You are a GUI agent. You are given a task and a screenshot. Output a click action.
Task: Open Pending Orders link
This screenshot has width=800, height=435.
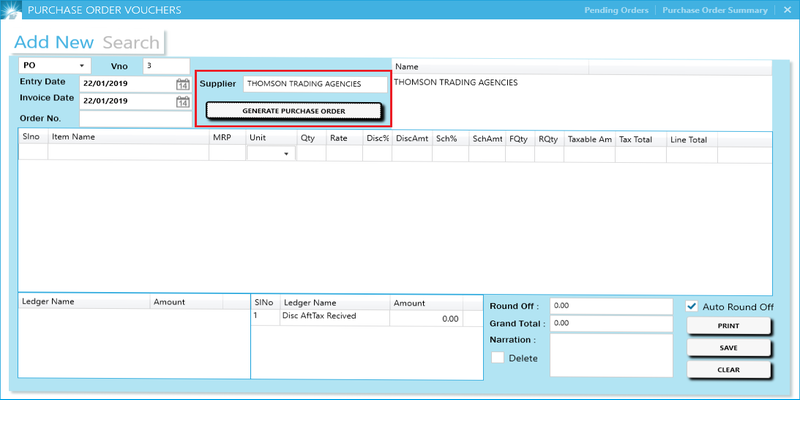pos(616,10)
